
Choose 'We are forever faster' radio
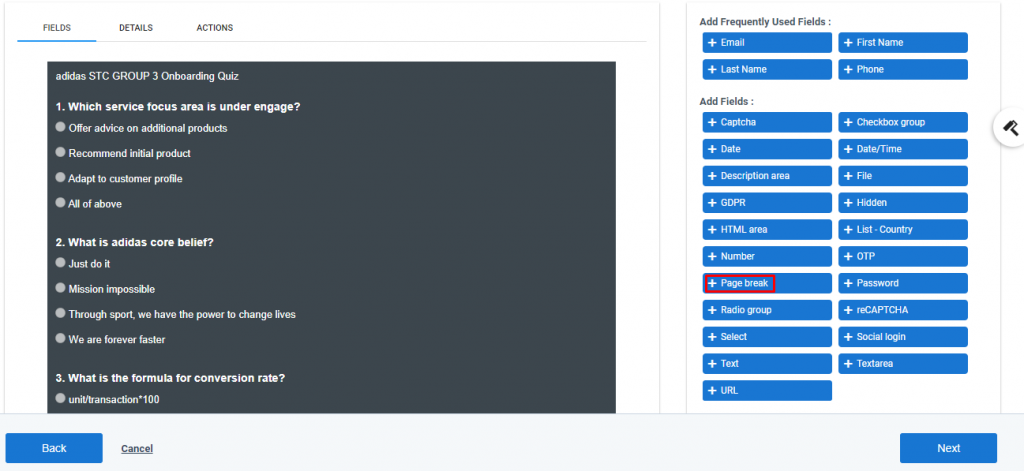(61, 338)
